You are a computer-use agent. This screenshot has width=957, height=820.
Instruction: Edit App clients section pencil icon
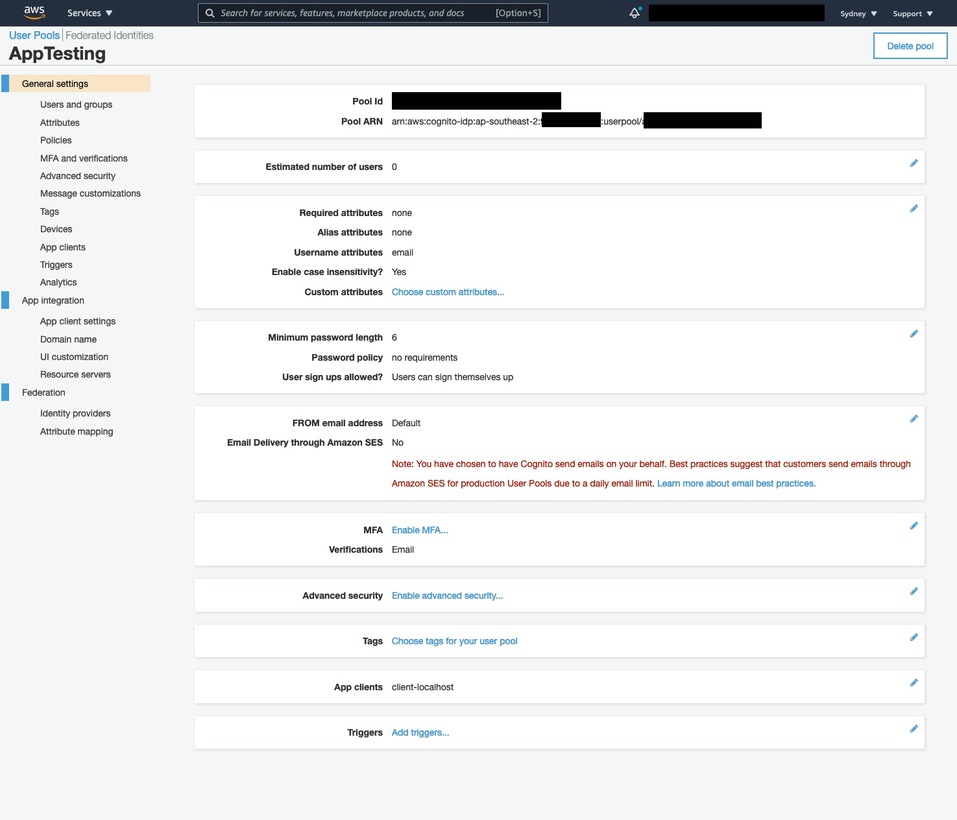(913, 683)
